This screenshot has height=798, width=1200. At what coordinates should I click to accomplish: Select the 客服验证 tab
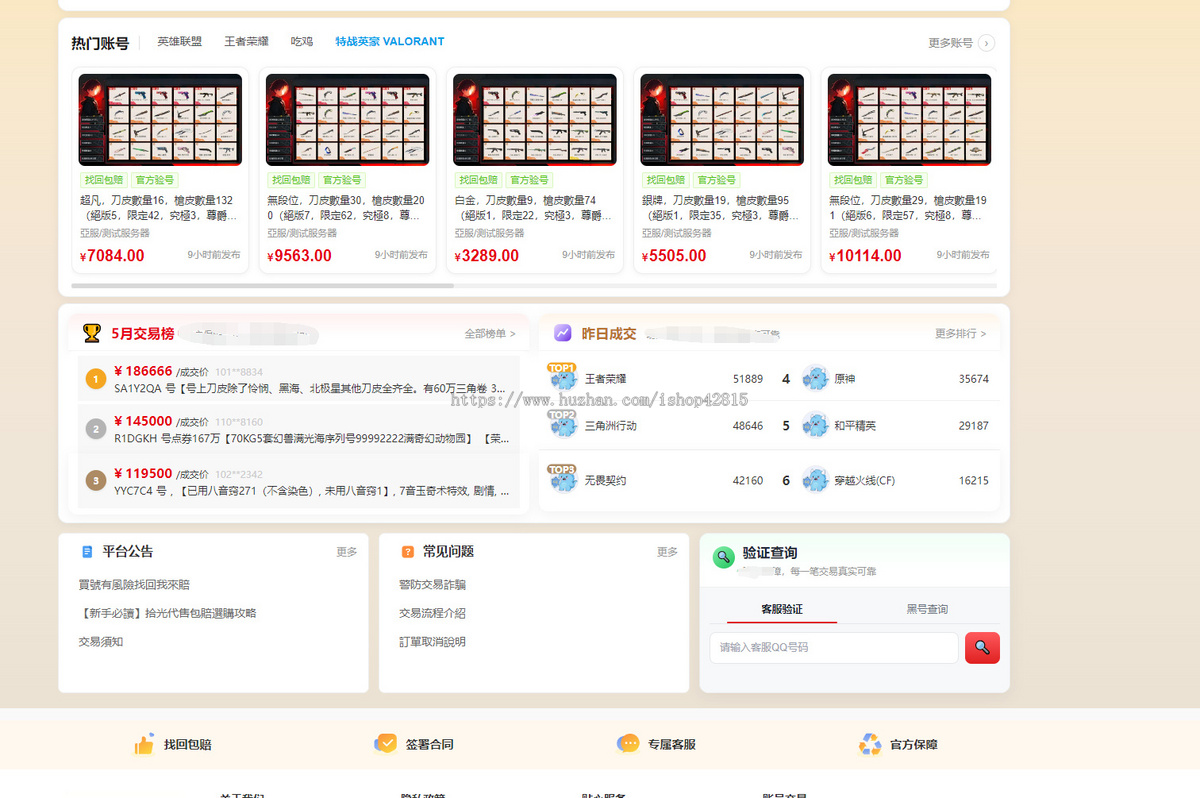point(782,609)
